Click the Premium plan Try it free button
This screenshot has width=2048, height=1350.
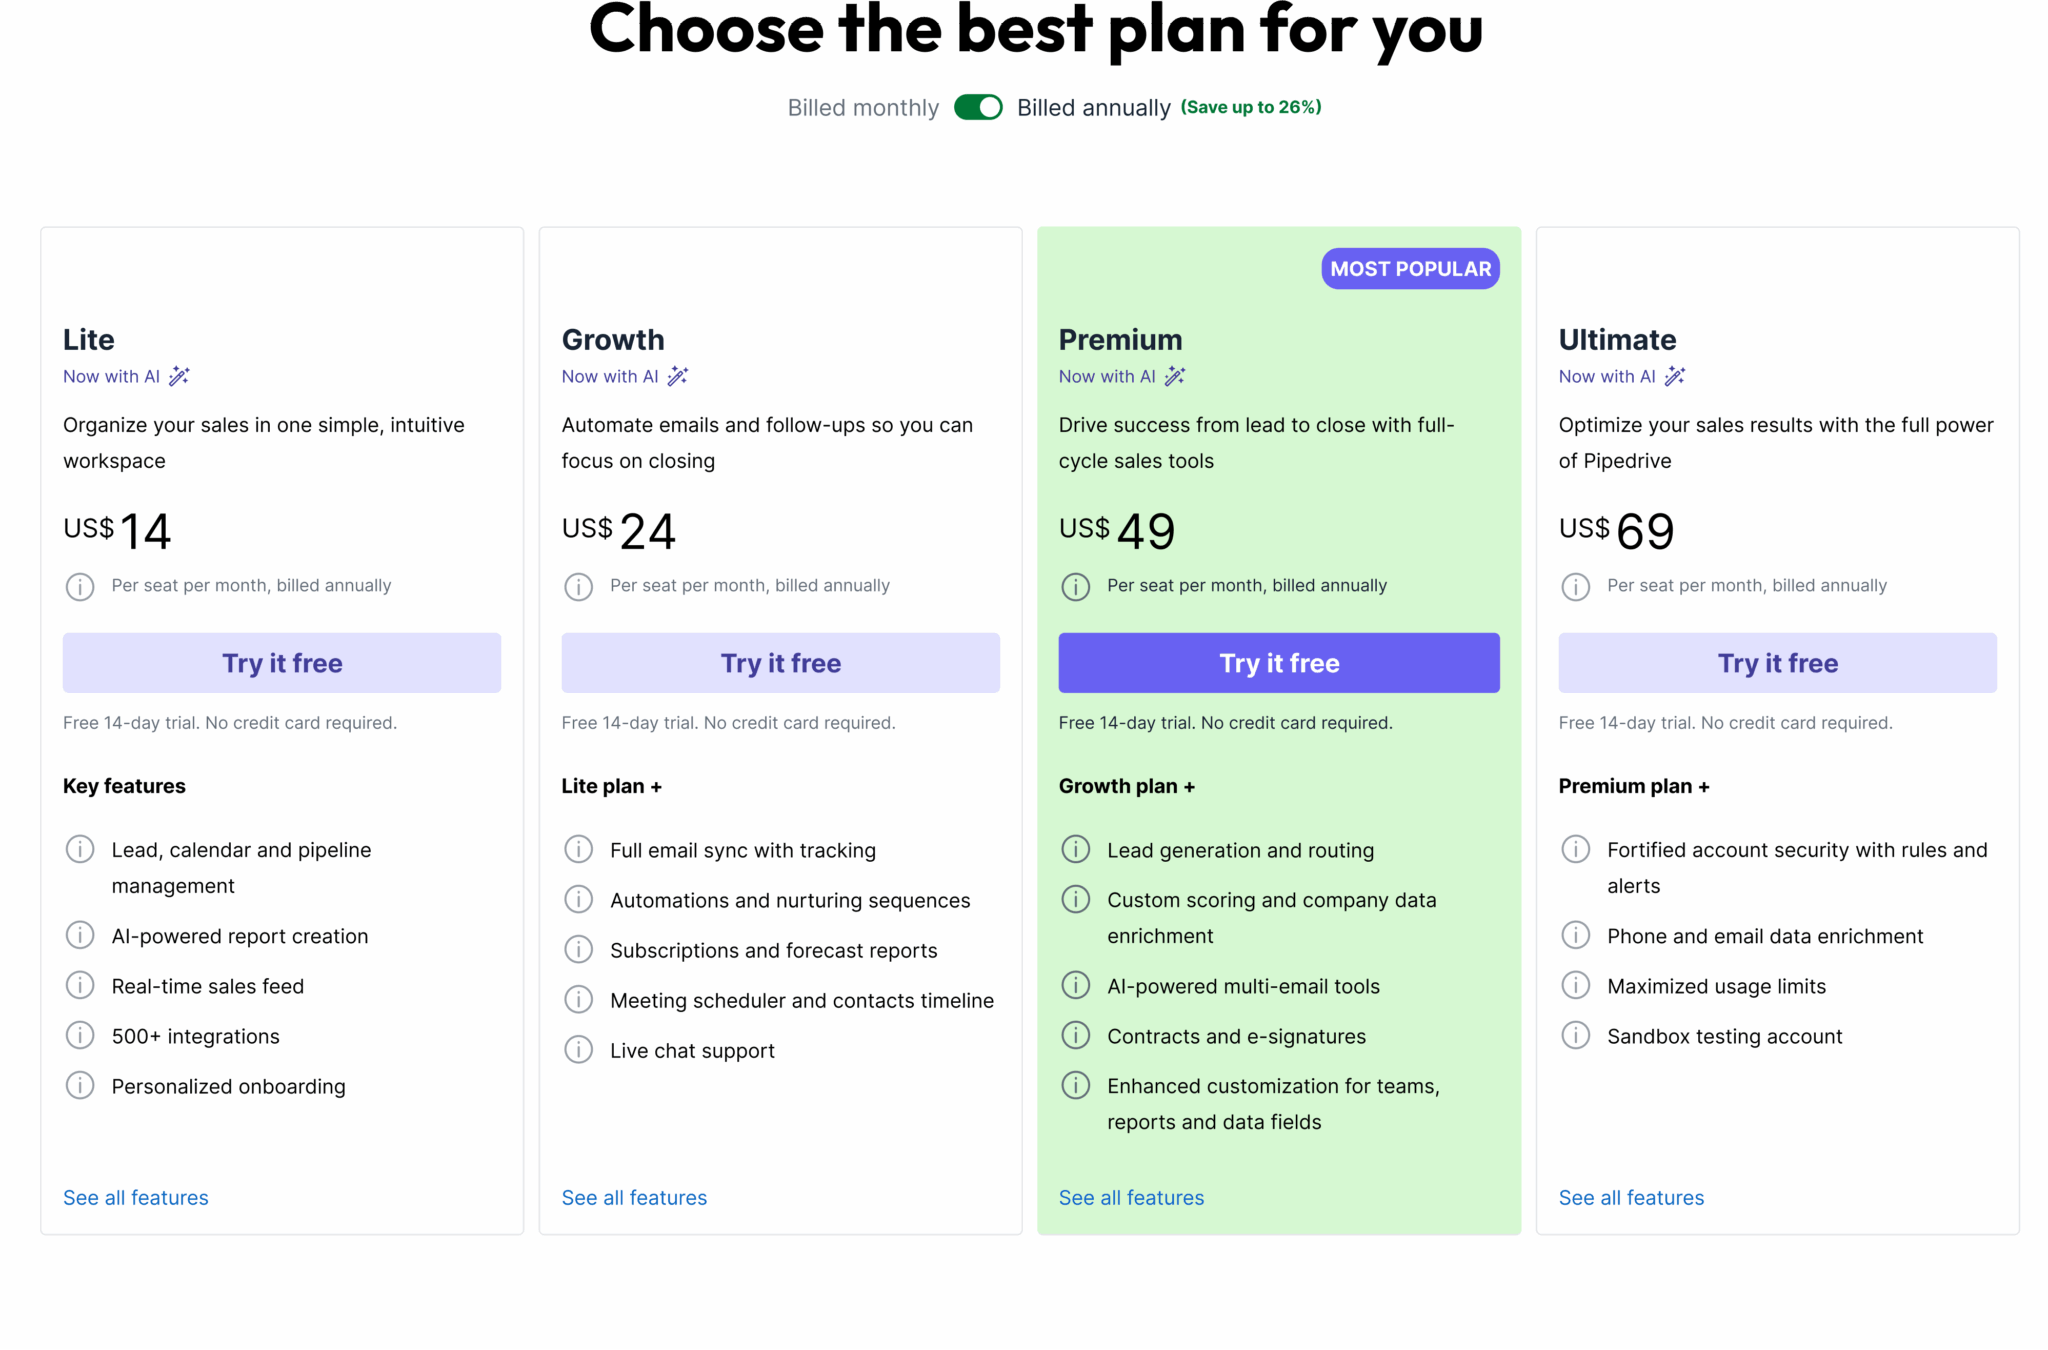click(1279, 663)
